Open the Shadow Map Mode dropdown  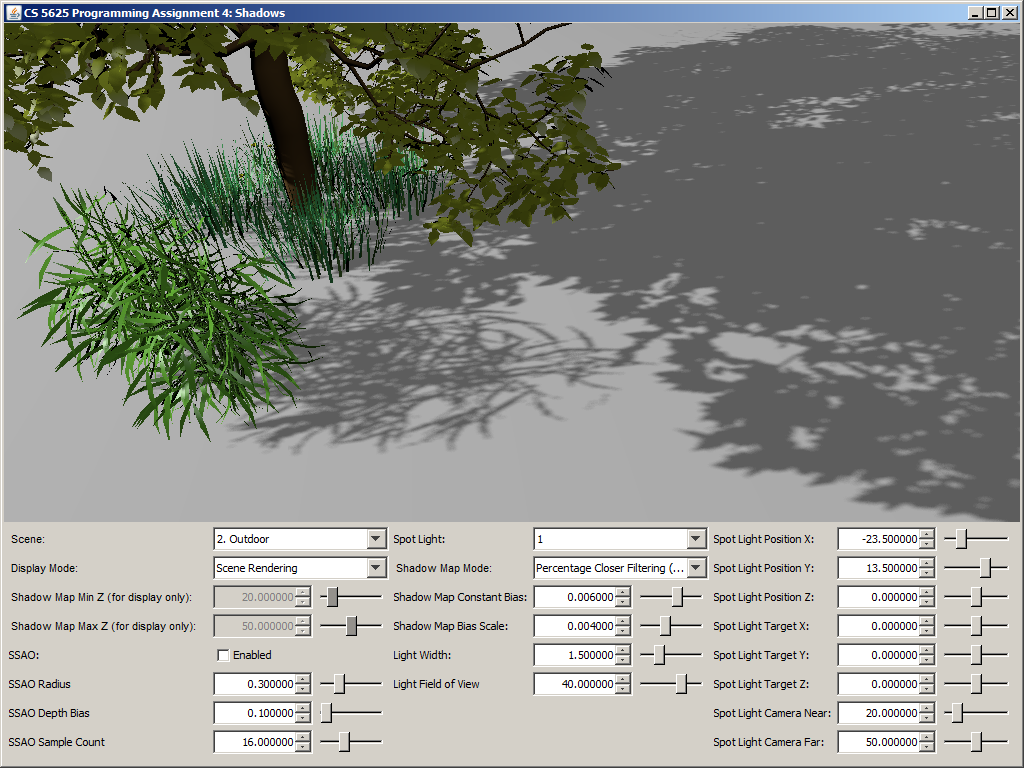point(696,568)
